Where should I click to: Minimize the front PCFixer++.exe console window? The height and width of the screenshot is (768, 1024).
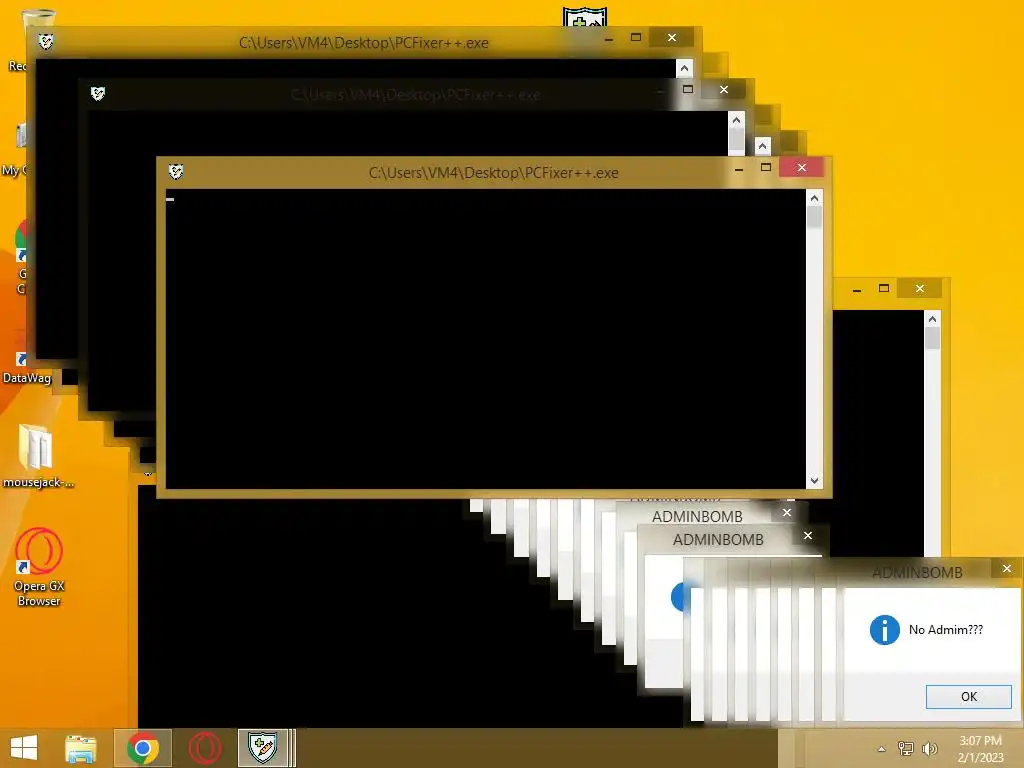pos(739,168)
